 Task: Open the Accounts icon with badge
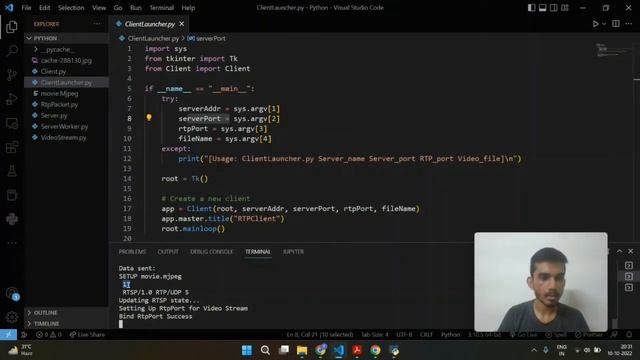click(12, 293)
